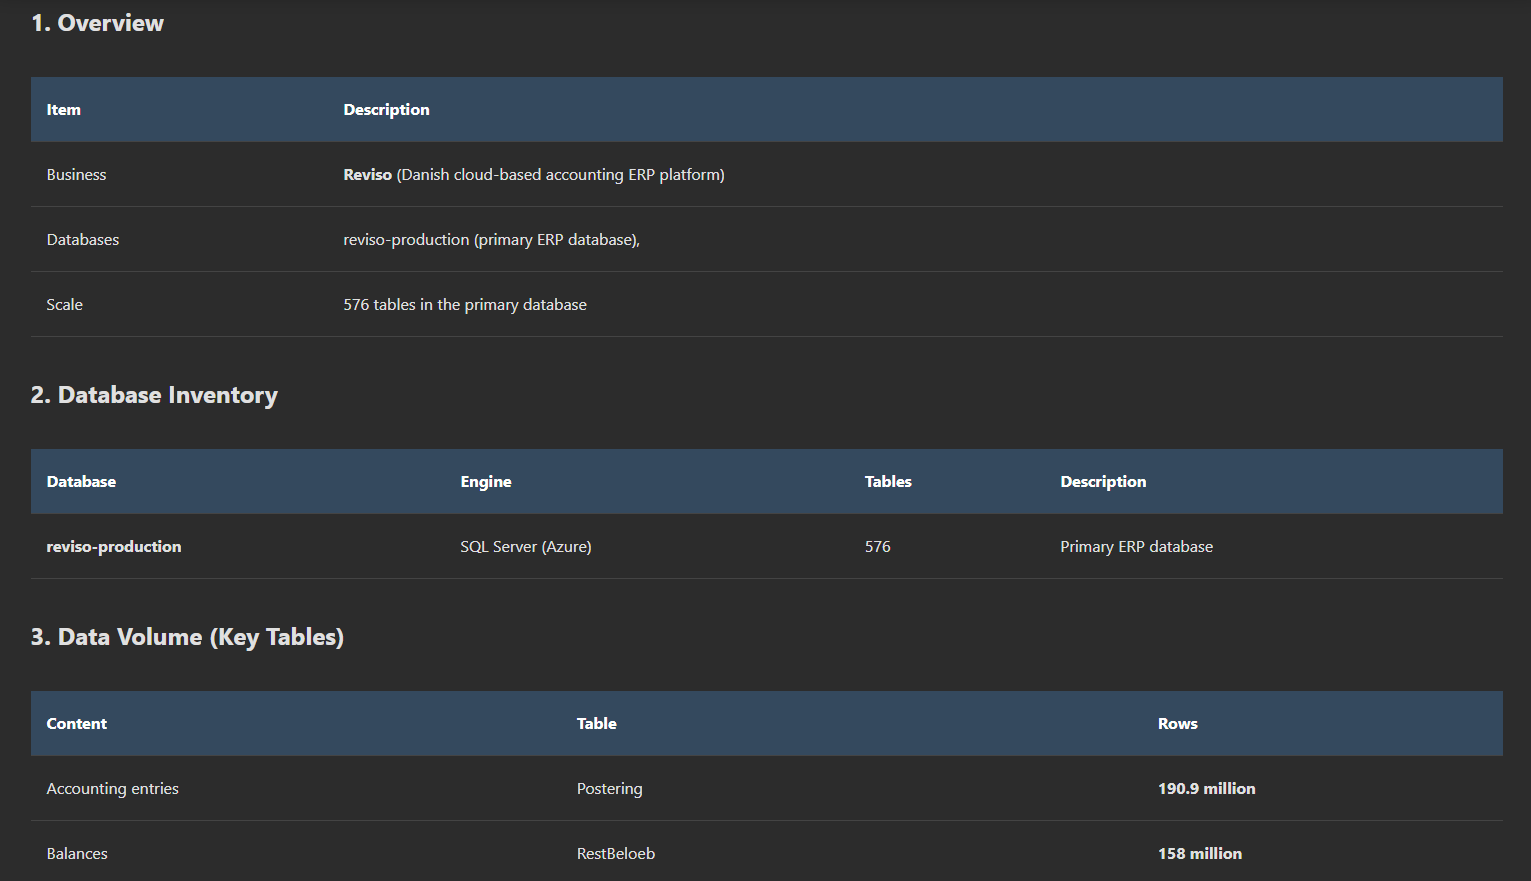This screenshot has width=1531, height=881.
Task: Click the 'Rows' column header
Action: point(1178,724)
